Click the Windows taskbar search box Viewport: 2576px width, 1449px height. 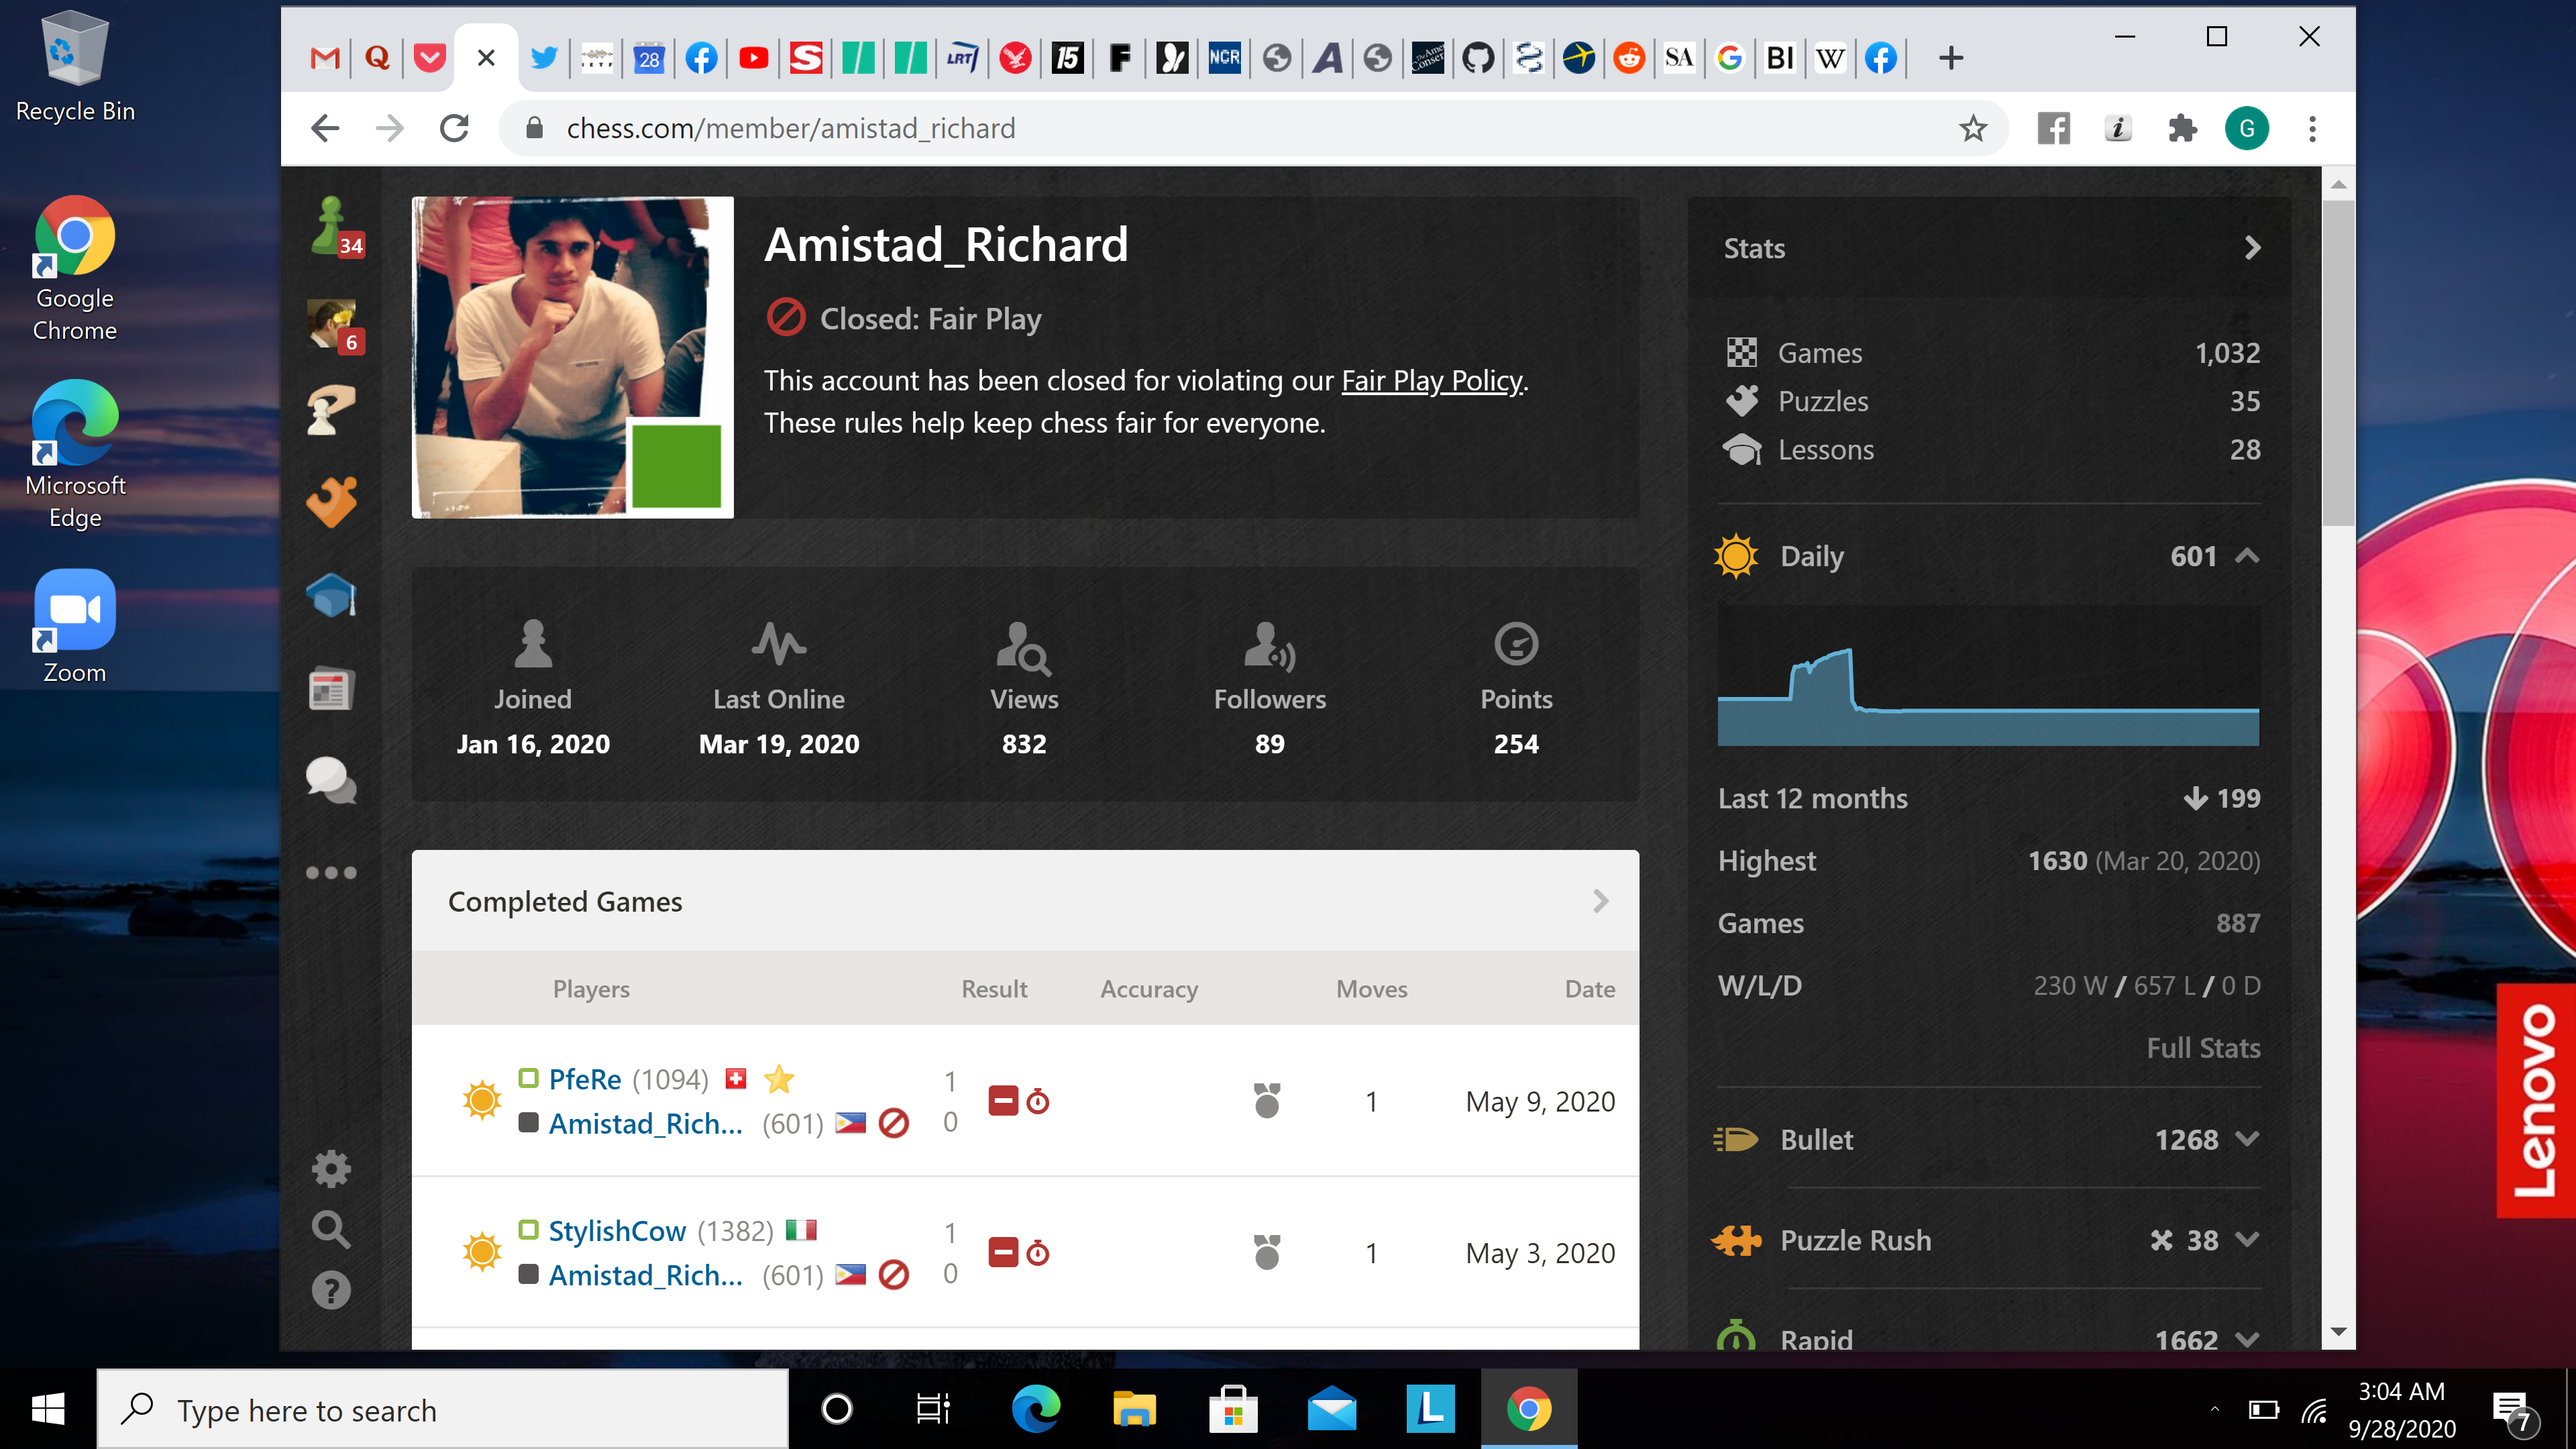442,1409
